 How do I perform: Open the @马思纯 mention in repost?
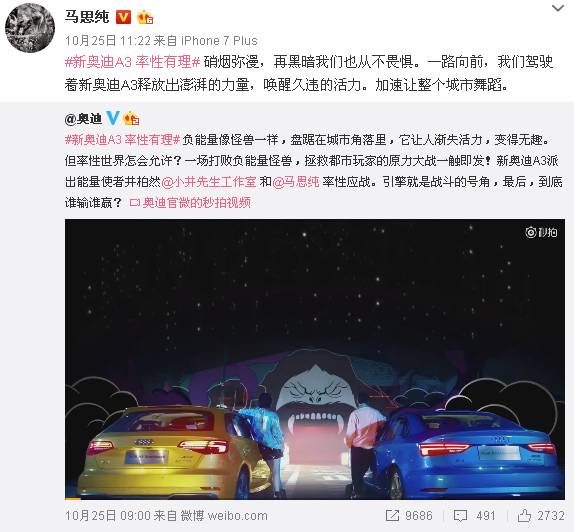pyautogui.click(x=296, y=182)
